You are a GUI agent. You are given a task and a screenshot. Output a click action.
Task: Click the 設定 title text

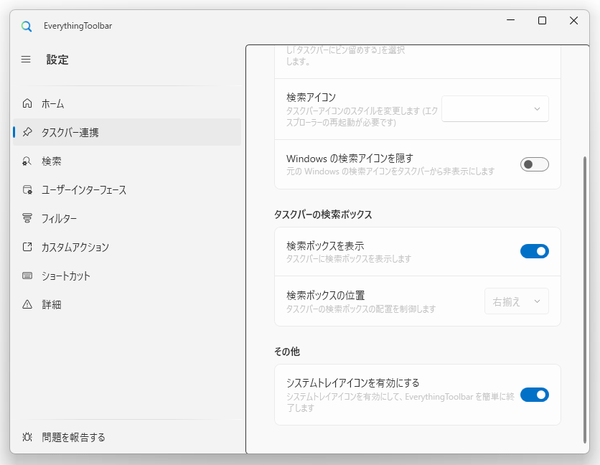click(x=57, y=59)
